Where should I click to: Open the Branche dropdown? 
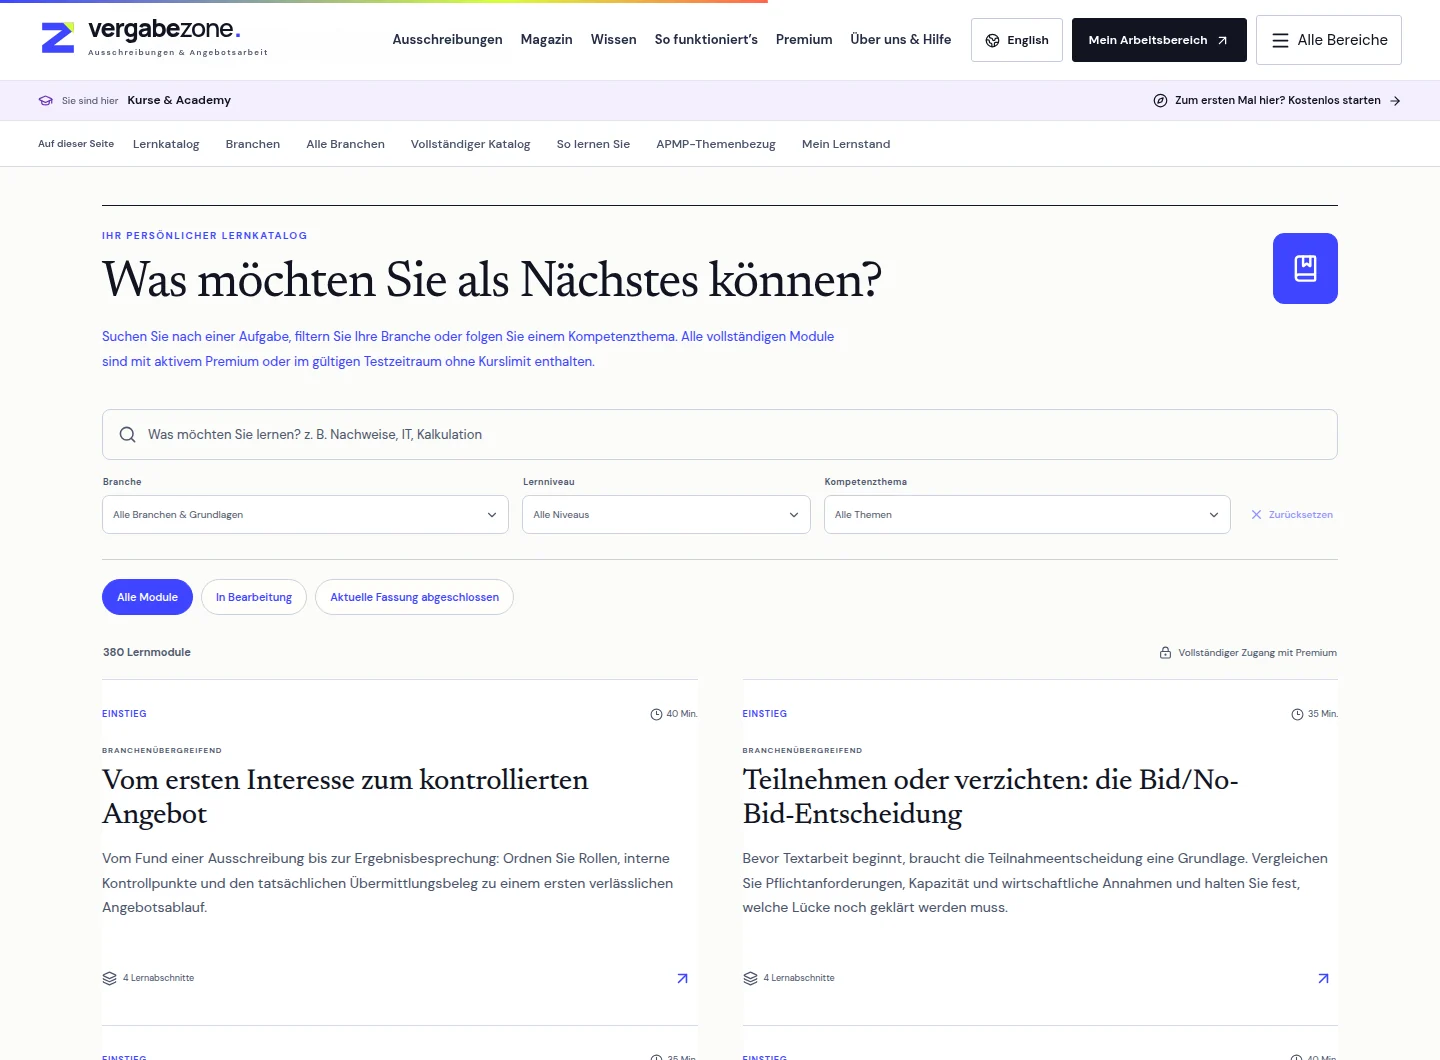305,515
